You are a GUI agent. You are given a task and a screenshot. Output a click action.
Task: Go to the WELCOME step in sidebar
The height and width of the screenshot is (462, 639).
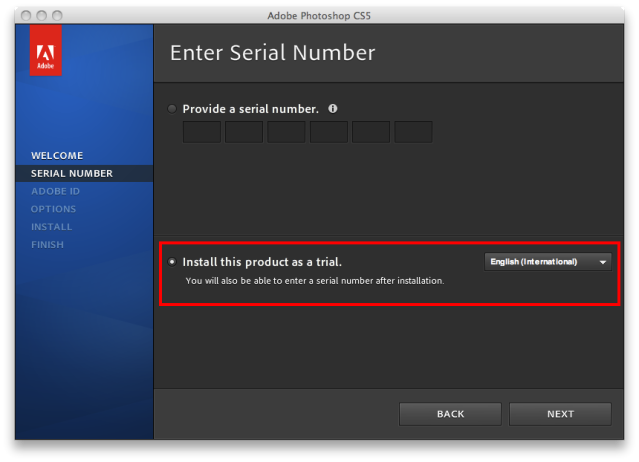tap(57, 156)
